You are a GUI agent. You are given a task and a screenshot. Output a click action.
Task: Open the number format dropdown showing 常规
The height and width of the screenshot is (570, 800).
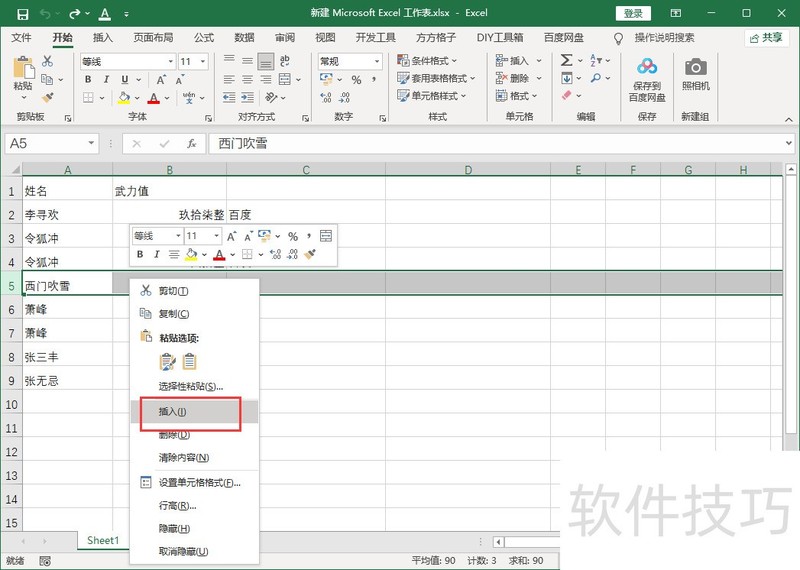pos(376,62)
